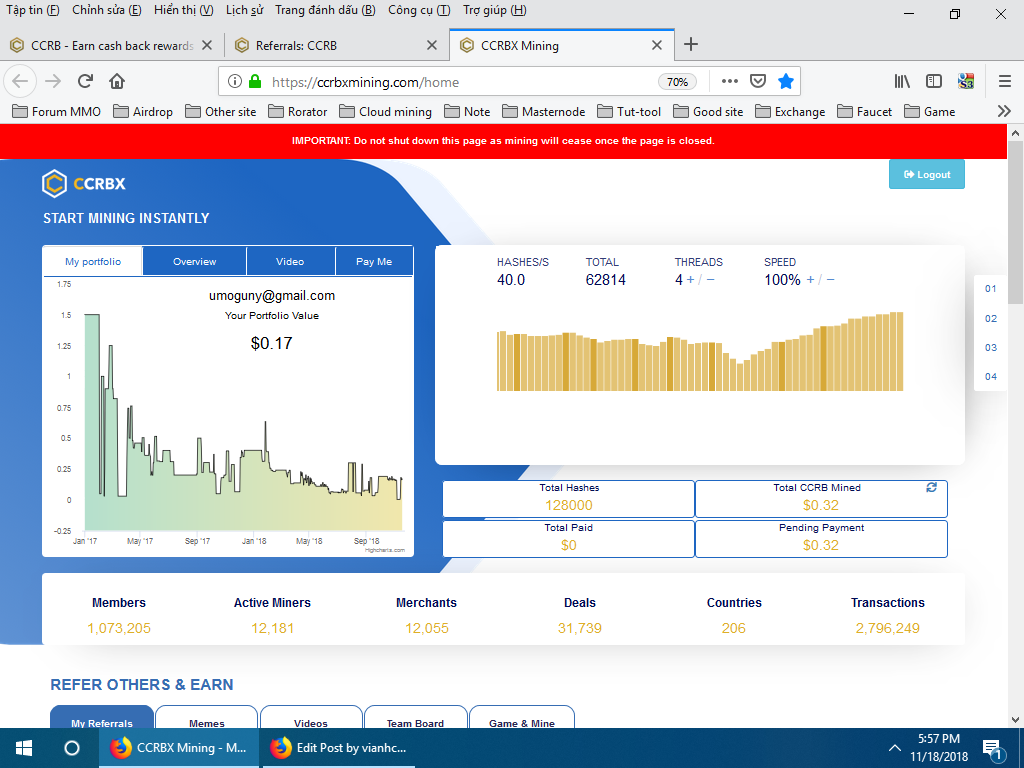Open a new tab with plus button
1024x768 pixels.
690,45
